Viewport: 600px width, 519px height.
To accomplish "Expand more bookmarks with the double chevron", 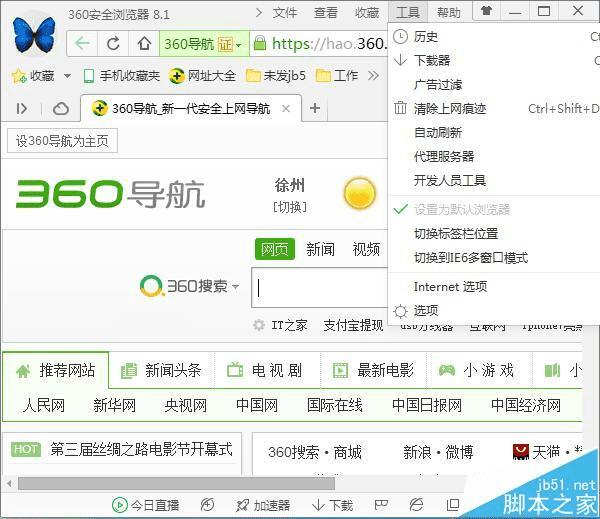I will 373,76.
